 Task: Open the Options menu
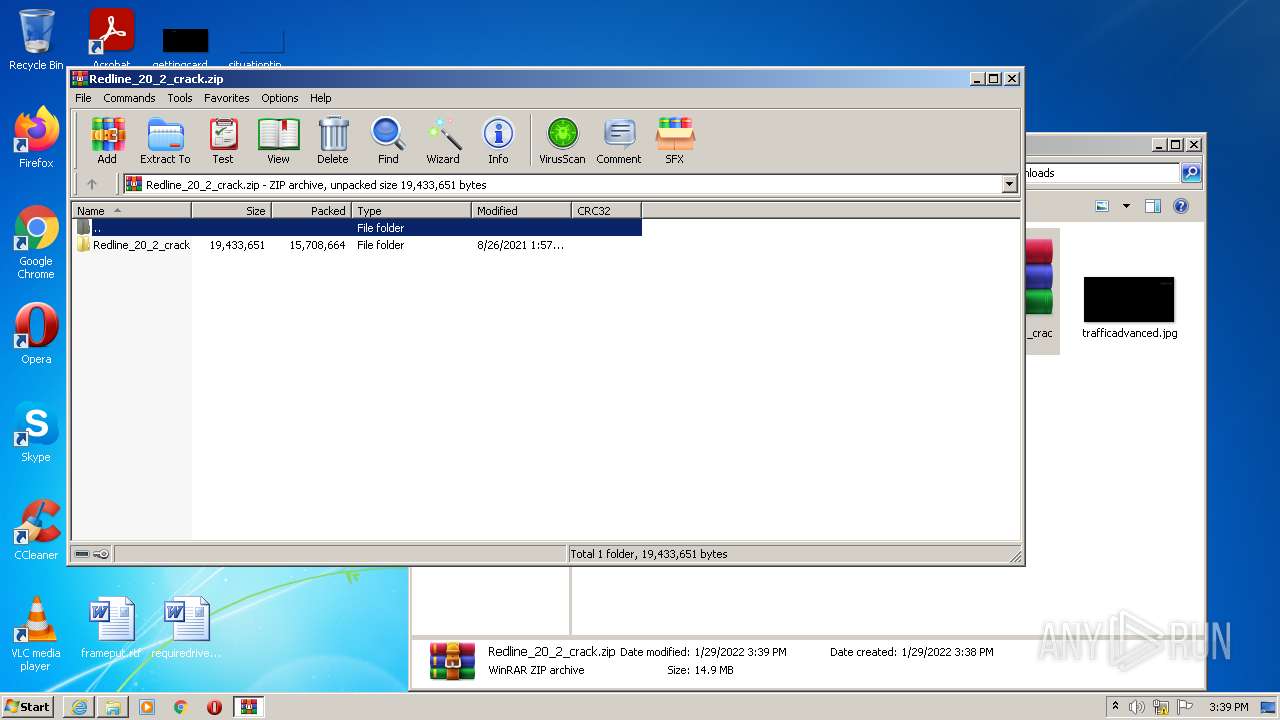point(280,98)
